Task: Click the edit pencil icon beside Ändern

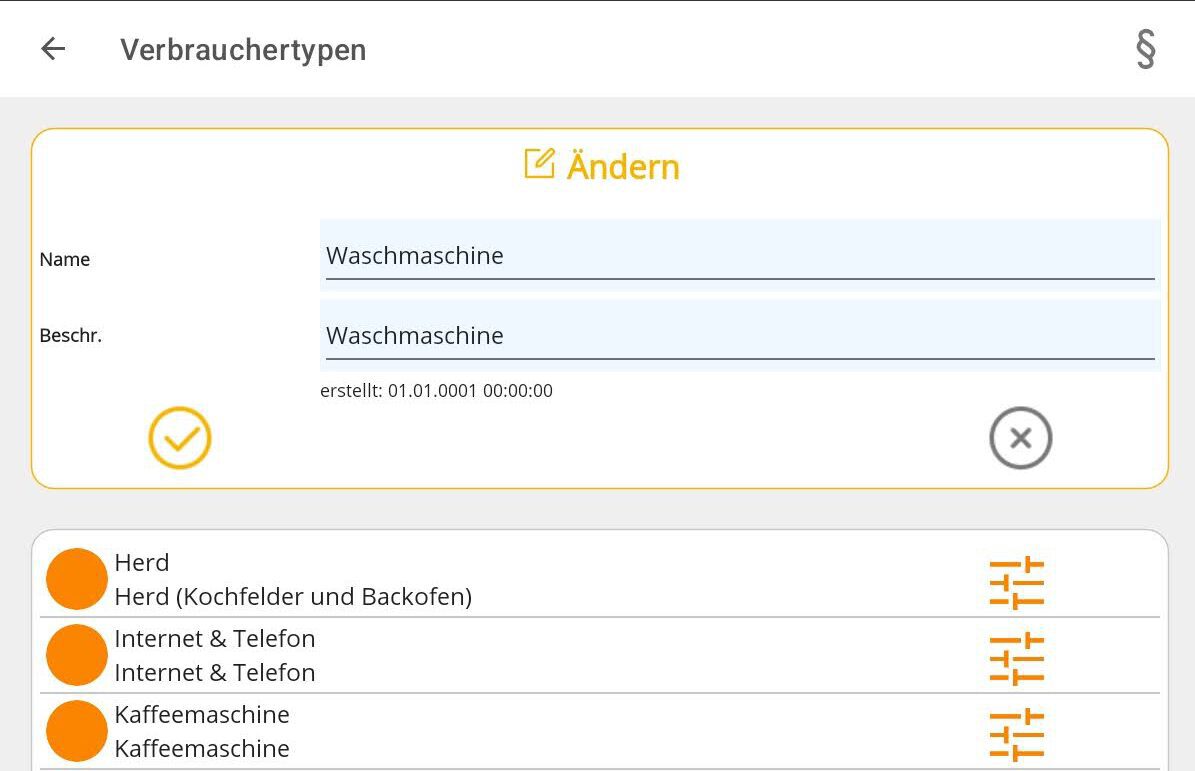Action: pos(539,164)
